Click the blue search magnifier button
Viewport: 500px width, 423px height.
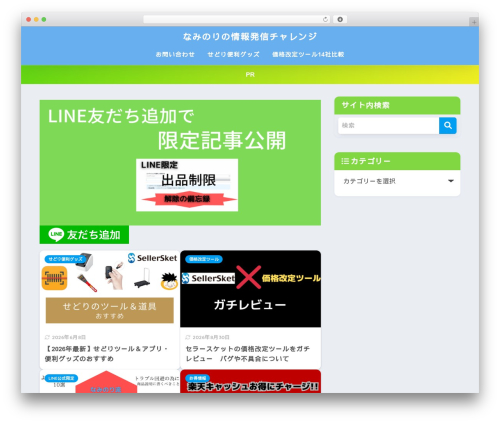447,125
